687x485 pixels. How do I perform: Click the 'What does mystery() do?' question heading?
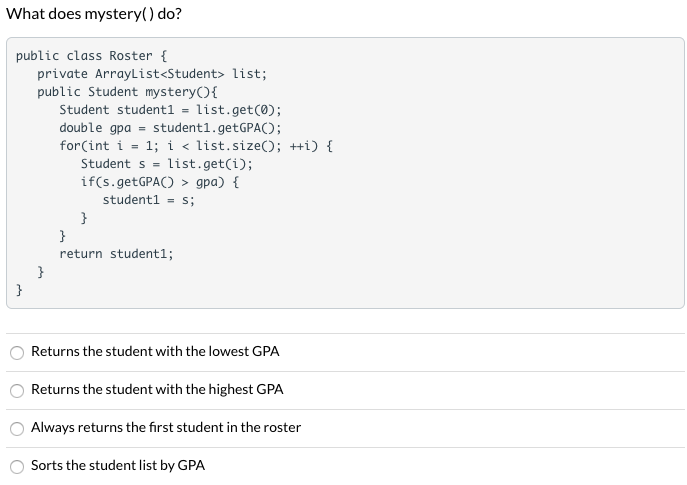click(x=94, y=14)
